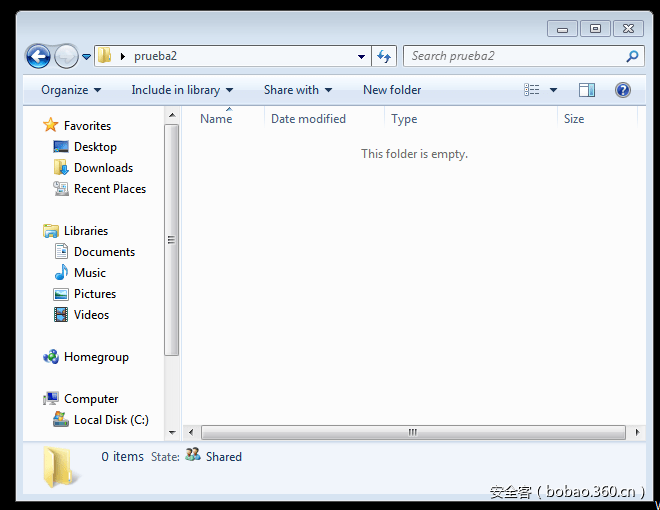Sort by the Name column
The height and width of the screenshot is (510, 660).
click(216, 119)
